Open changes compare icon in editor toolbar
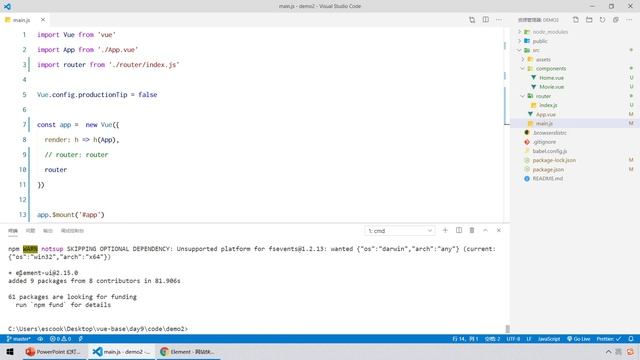 [x=472, y=20]
